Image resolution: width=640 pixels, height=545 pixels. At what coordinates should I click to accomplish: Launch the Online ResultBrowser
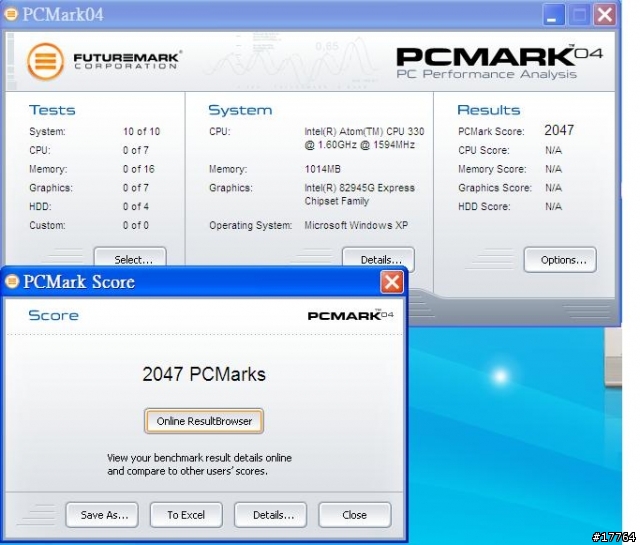coord(204,421)
